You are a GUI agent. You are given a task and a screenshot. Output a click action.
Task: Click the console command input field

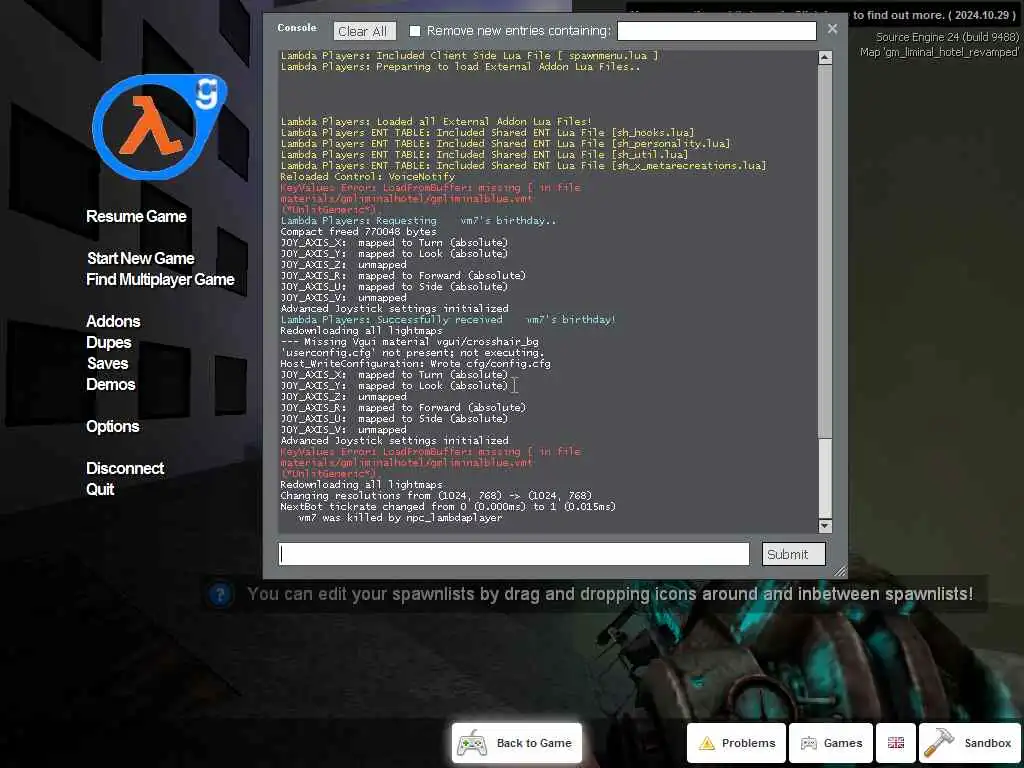pos(513,554)
